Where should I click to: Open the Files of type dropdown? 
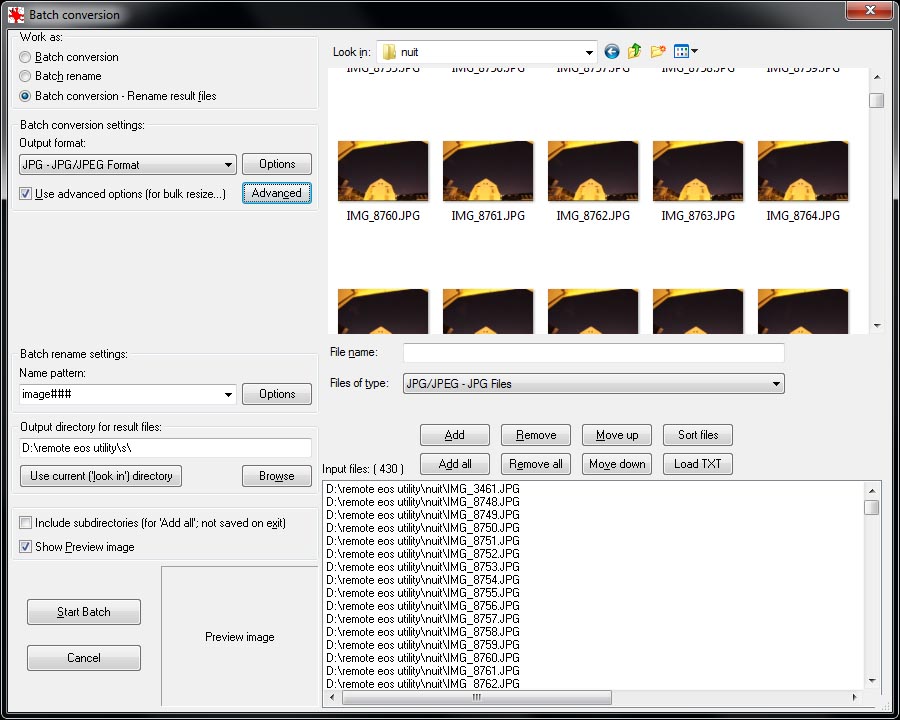tap(776, 384)
